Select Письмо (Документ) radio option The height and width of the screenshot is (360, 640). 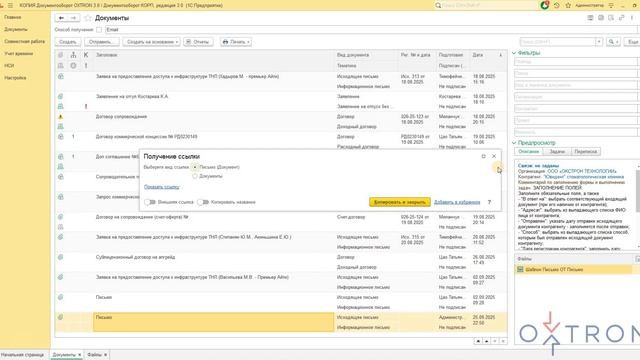[x=195, y=167]
